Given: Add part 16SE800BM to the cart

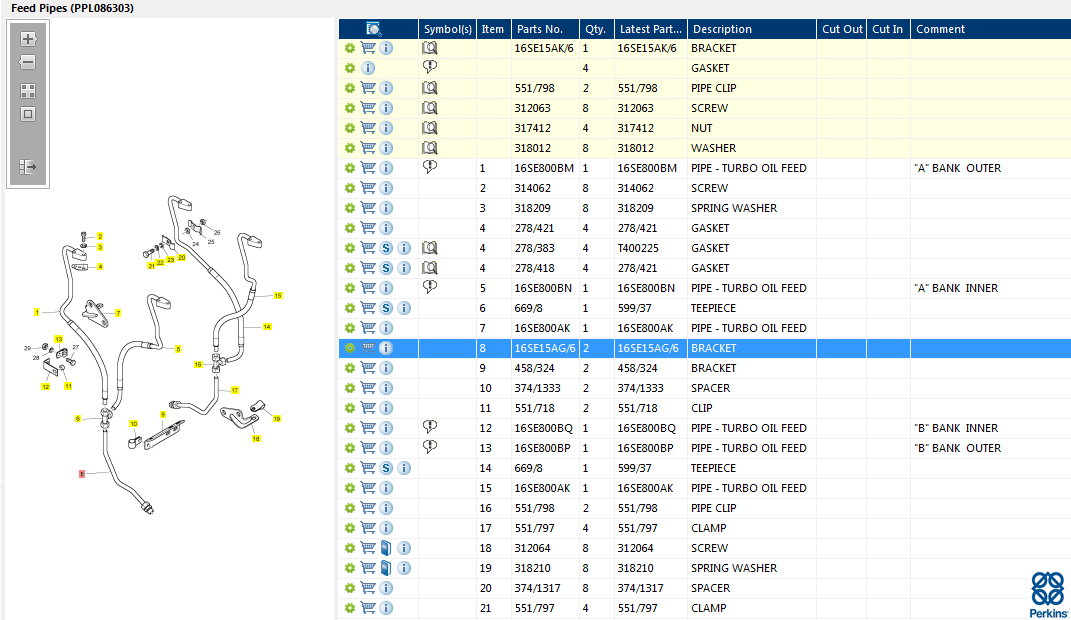Looking at the screenshot, I should point(368,168).
